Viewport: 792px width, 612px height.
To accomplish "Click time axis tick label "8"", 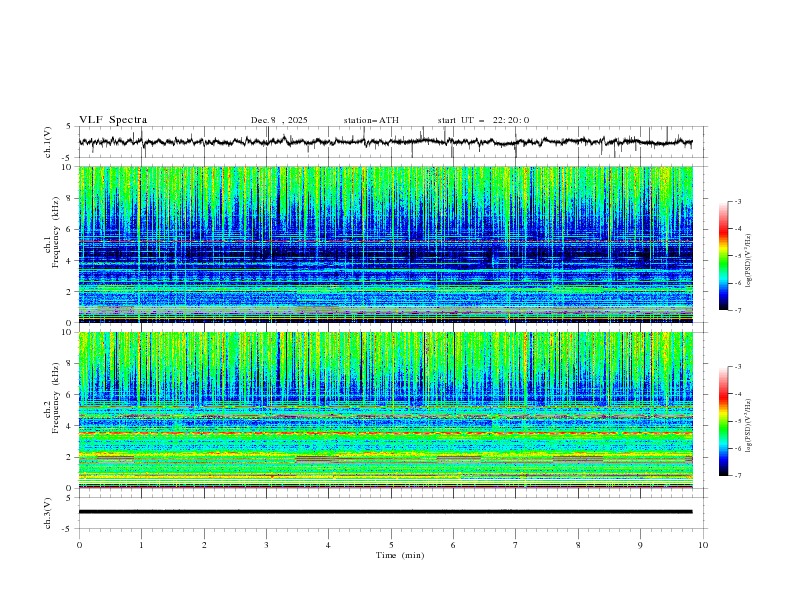I will tap(578, 545).
